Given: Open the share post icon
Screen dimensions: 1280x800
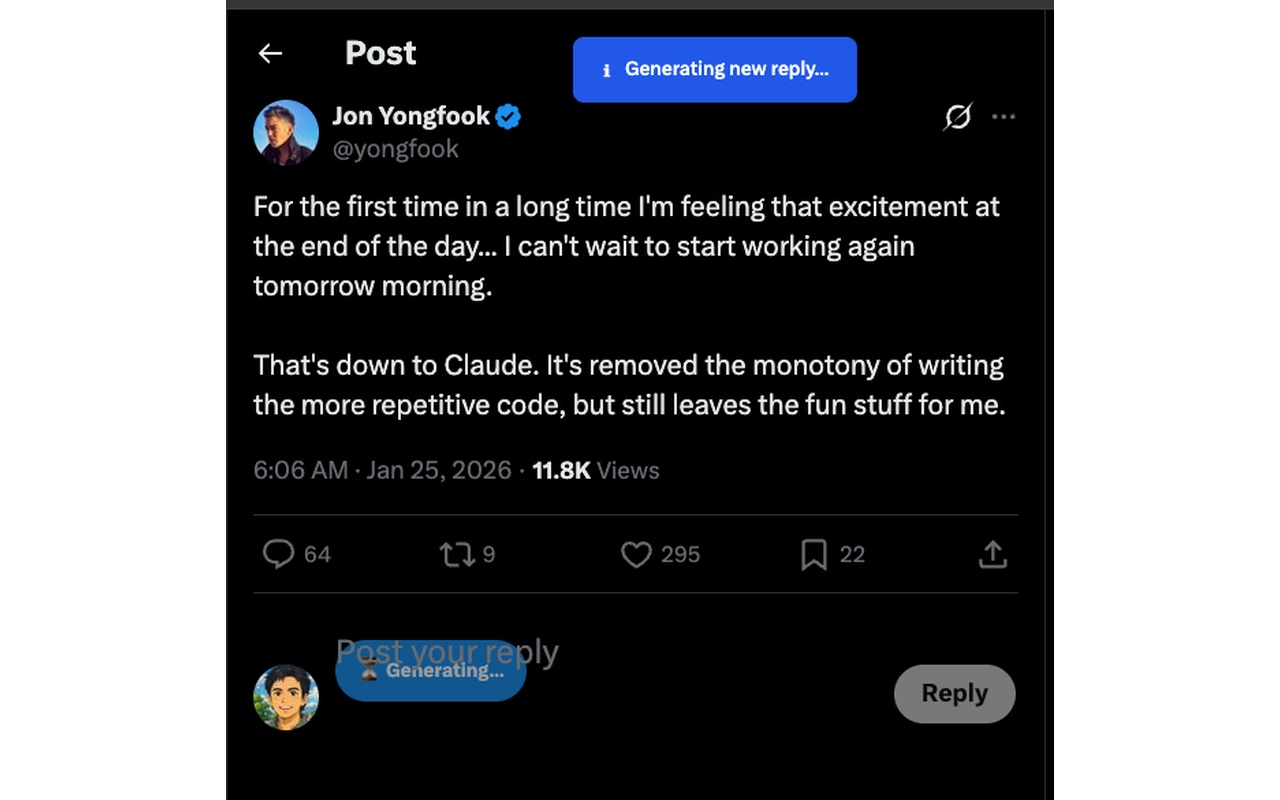Looking at the screenshot, I should click(x=991, y=554).
